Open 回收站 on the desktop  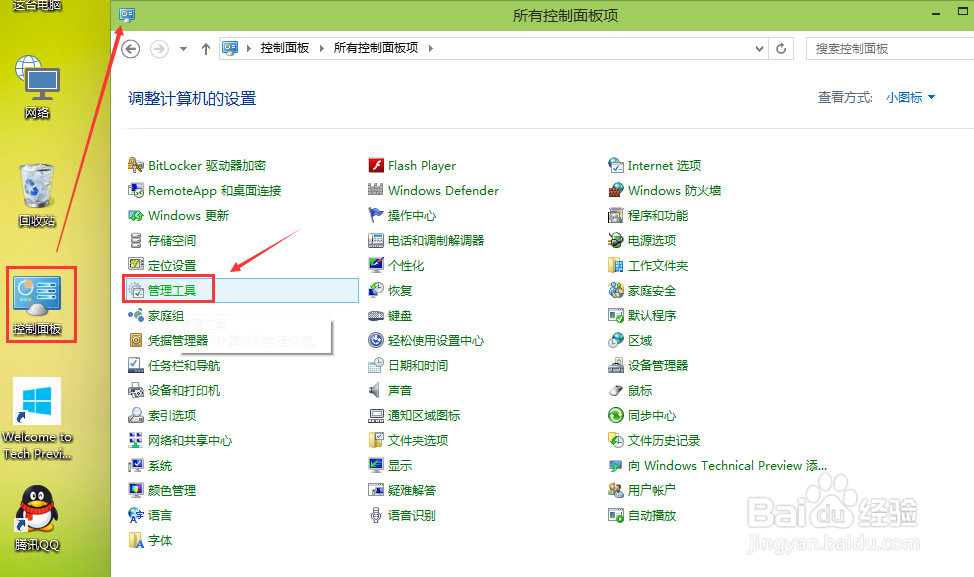tap(37, 186)
